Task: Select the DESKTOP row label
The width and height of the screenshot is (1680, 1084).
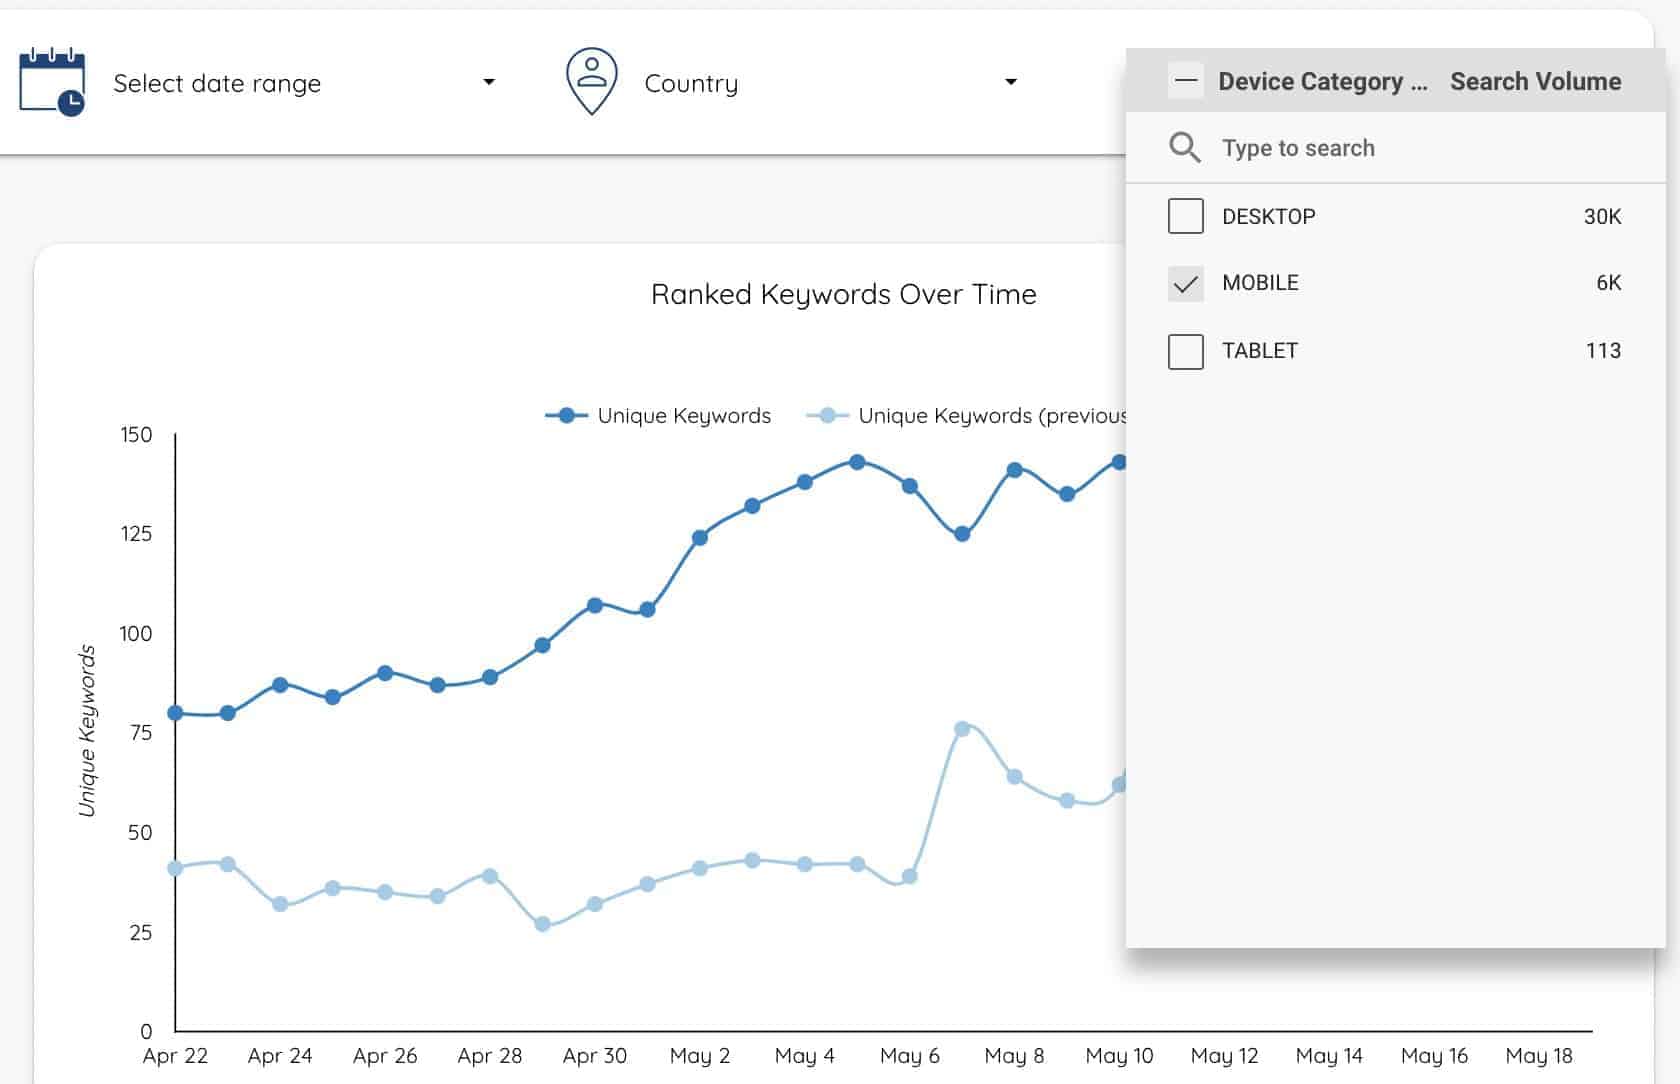Action: [1269, 216]
